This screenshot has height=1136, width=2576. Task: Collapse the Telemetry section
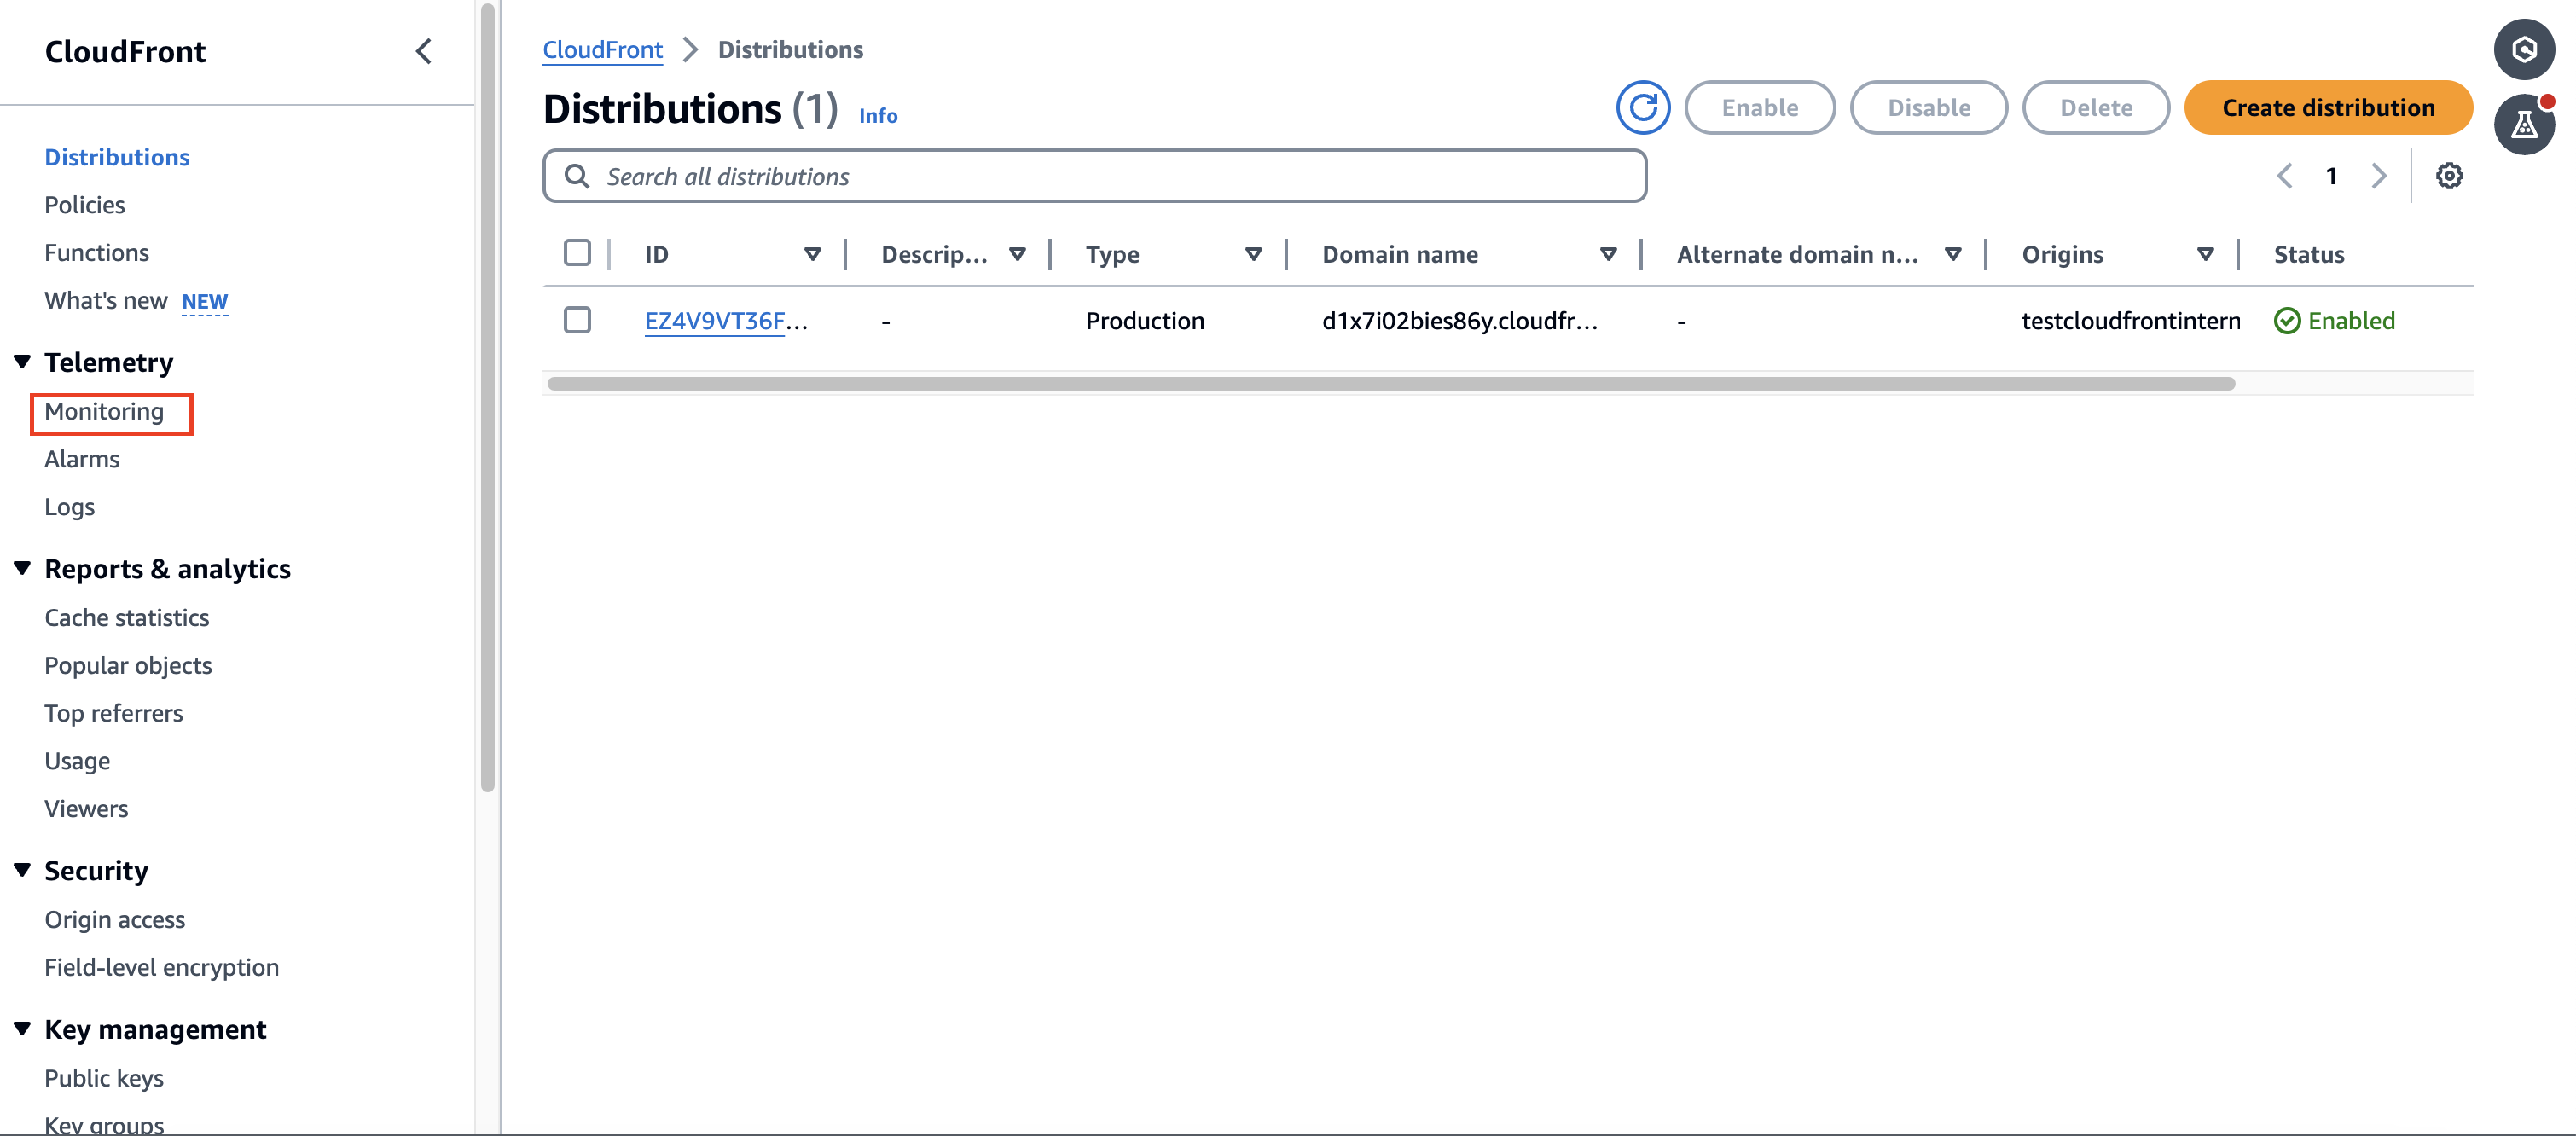(22, 362)
